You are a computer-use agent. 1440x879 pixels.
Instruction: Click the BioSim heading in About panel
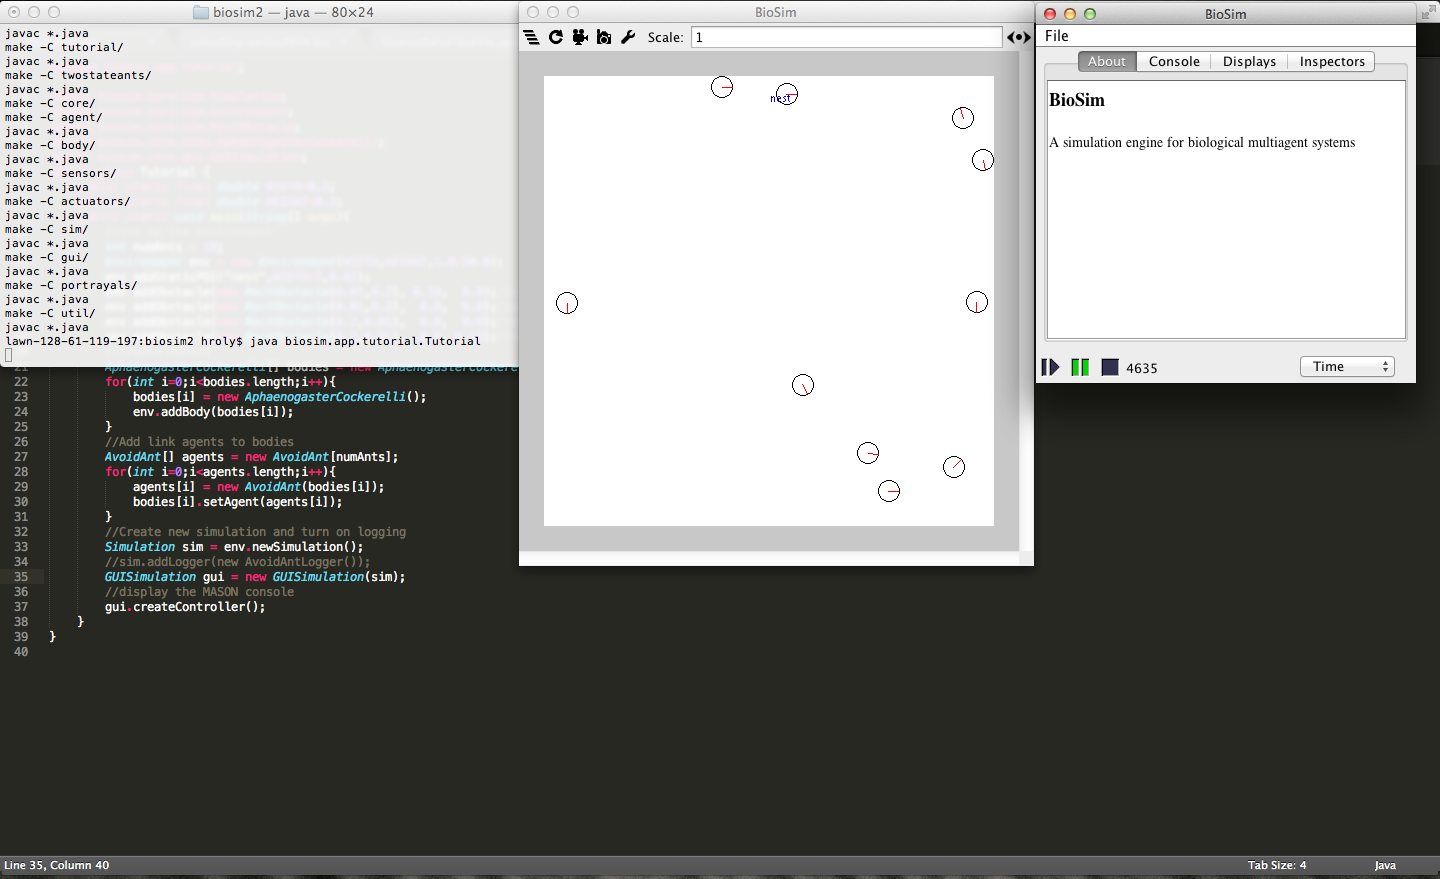pos(1077,100)
